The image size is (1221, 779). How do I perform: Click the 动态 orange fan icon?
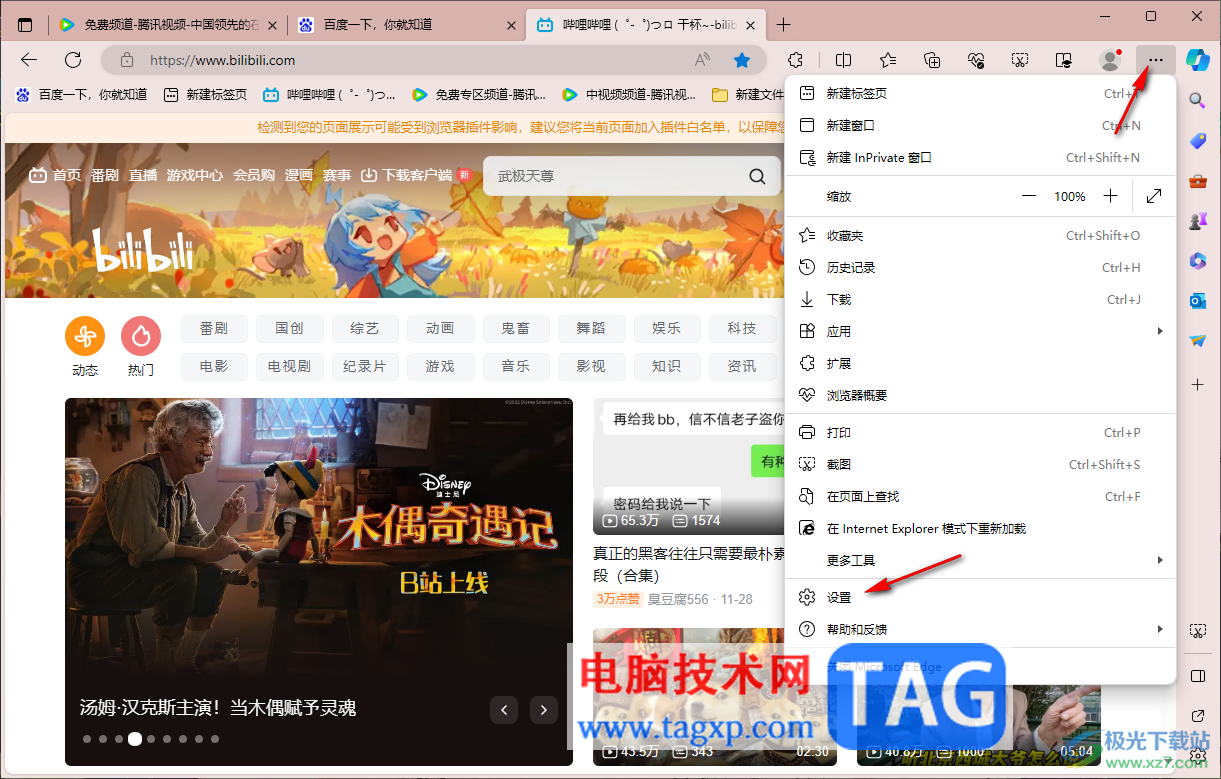(x=85, y=337)
